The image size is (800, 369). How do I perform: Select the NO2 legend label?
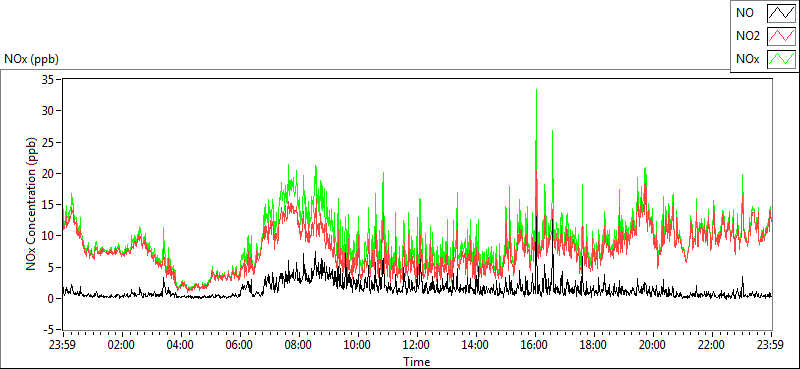click(747, 36)
